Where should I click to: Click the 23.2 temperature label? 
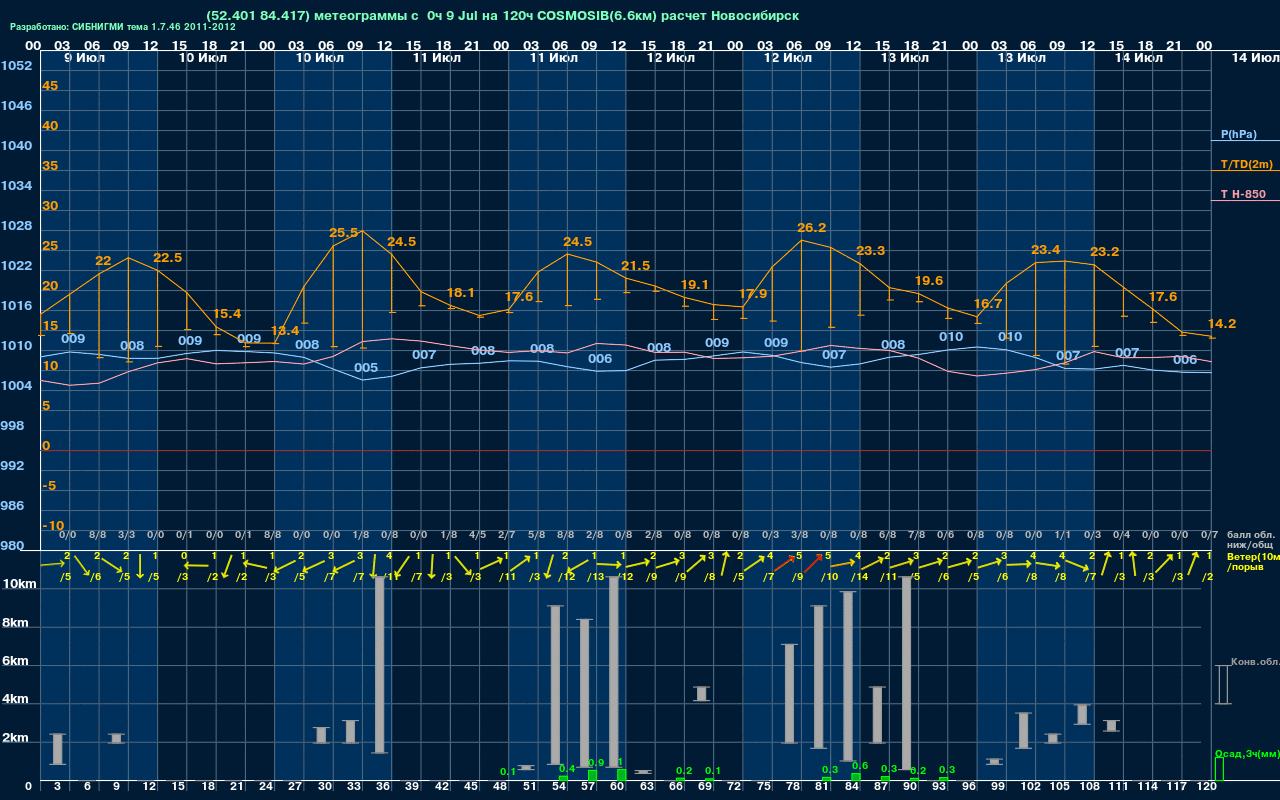click(x=1104, y=251)
